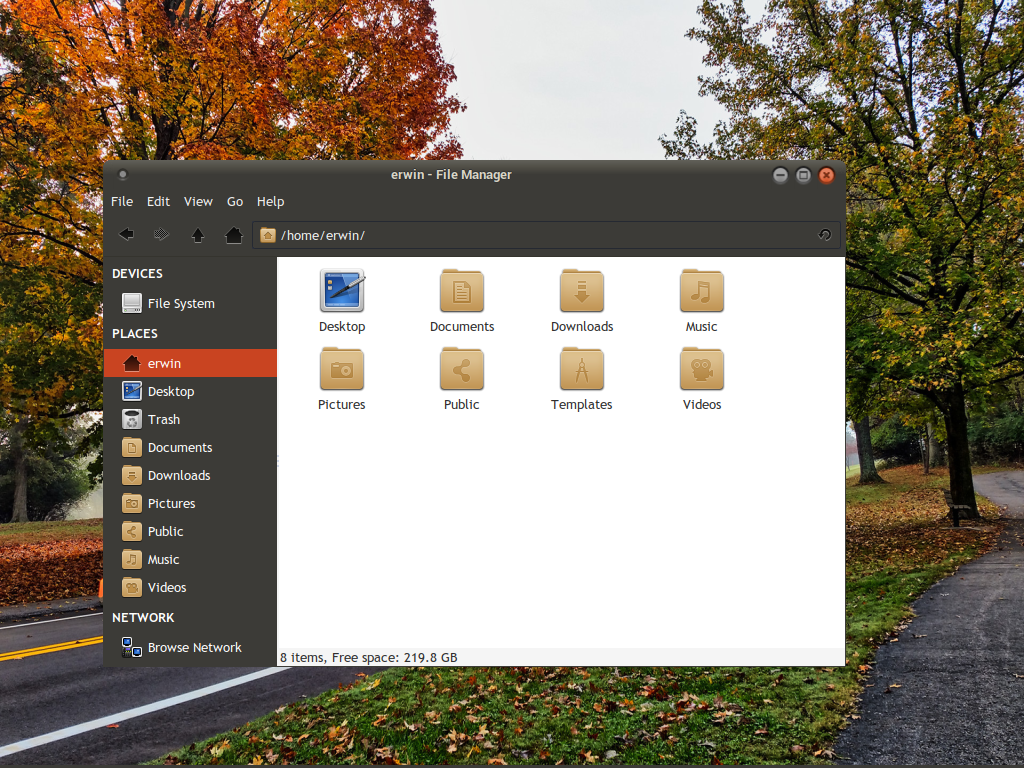Select the Music folder in main pane
Viewport: 1024px width, 768px height.
(701, 301)
